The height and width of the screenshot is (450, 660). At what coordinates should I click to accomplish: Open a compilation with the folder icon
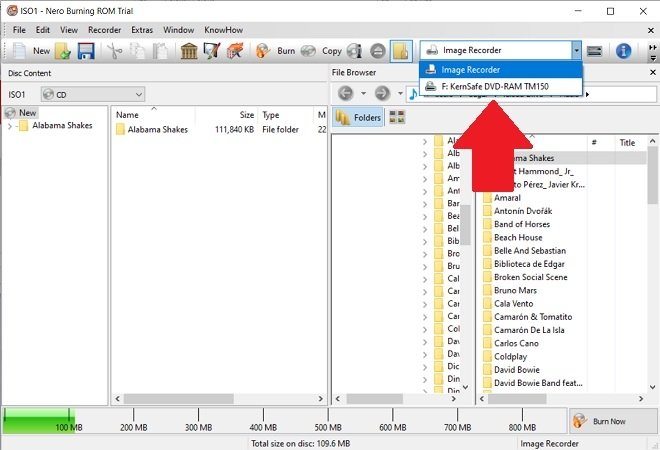[x=63, y=51]
